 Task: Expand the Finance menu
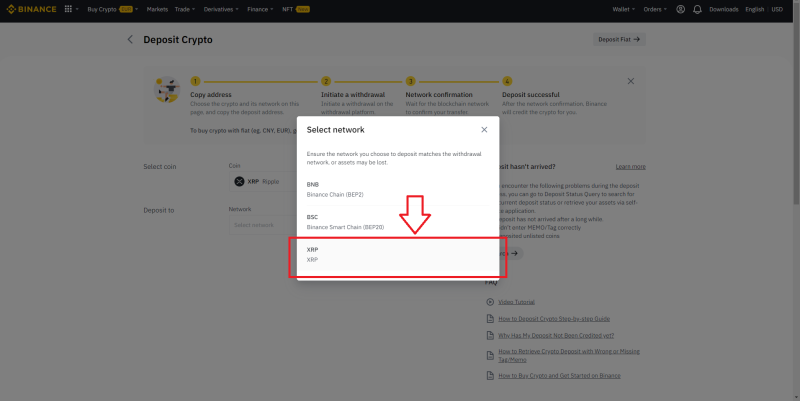[x=260, y=9]
